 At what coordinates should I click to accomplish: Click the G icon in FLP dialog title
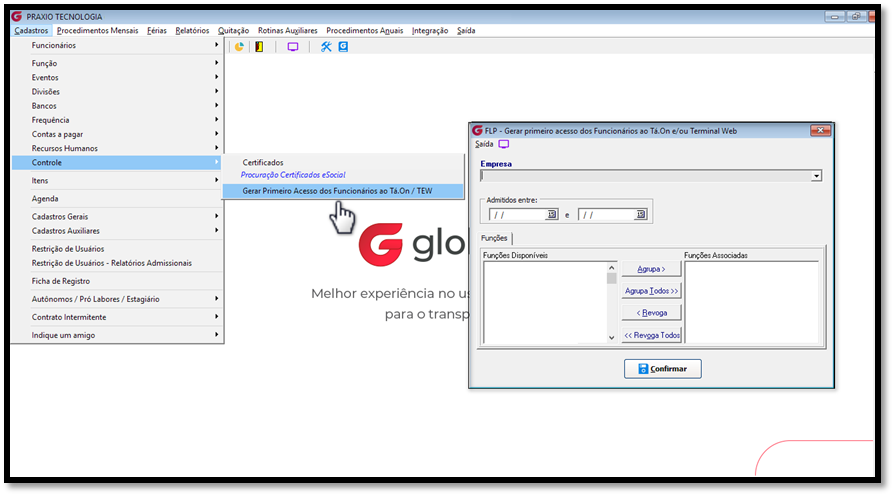pyautogui.click(x=478, y=131)
